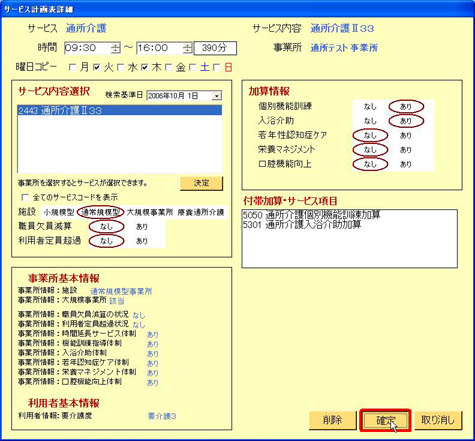Click the start time spinner arrows
Image resolution: width=475 pixels, height=441 pixels.
[115, 48]
